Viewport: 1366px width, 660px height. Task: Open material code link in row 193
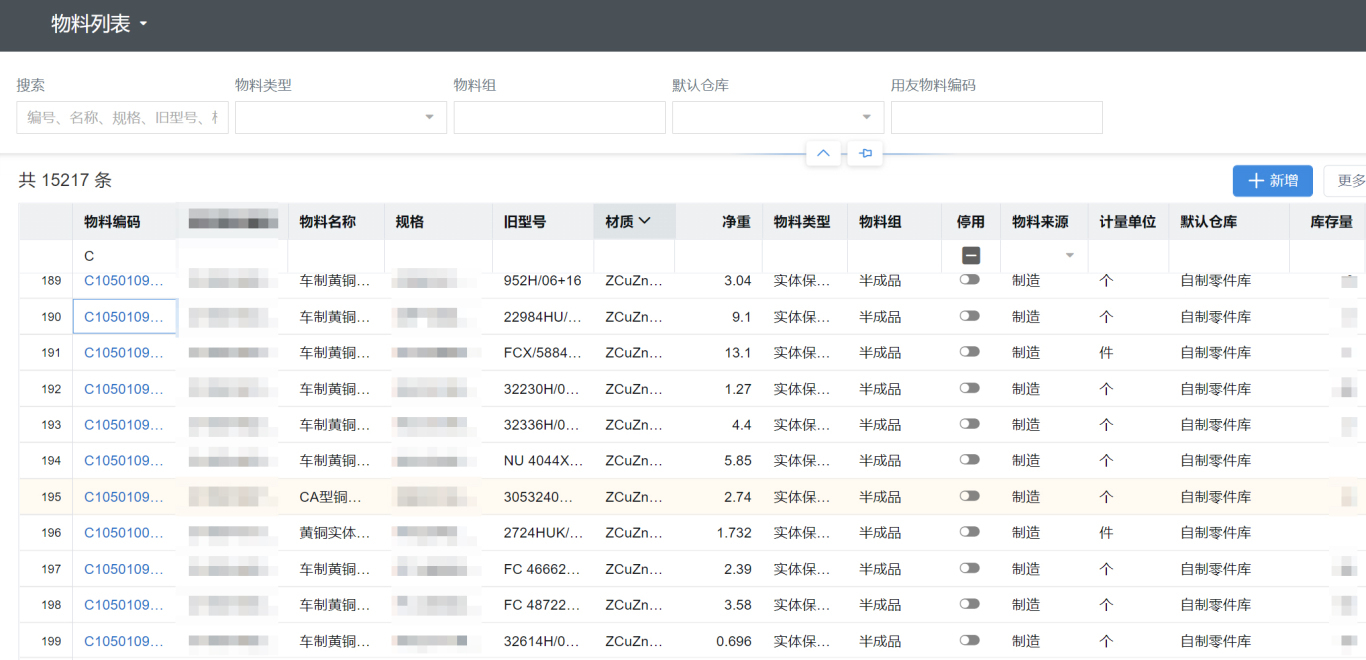pyautogui.click(x=124, y=425)
